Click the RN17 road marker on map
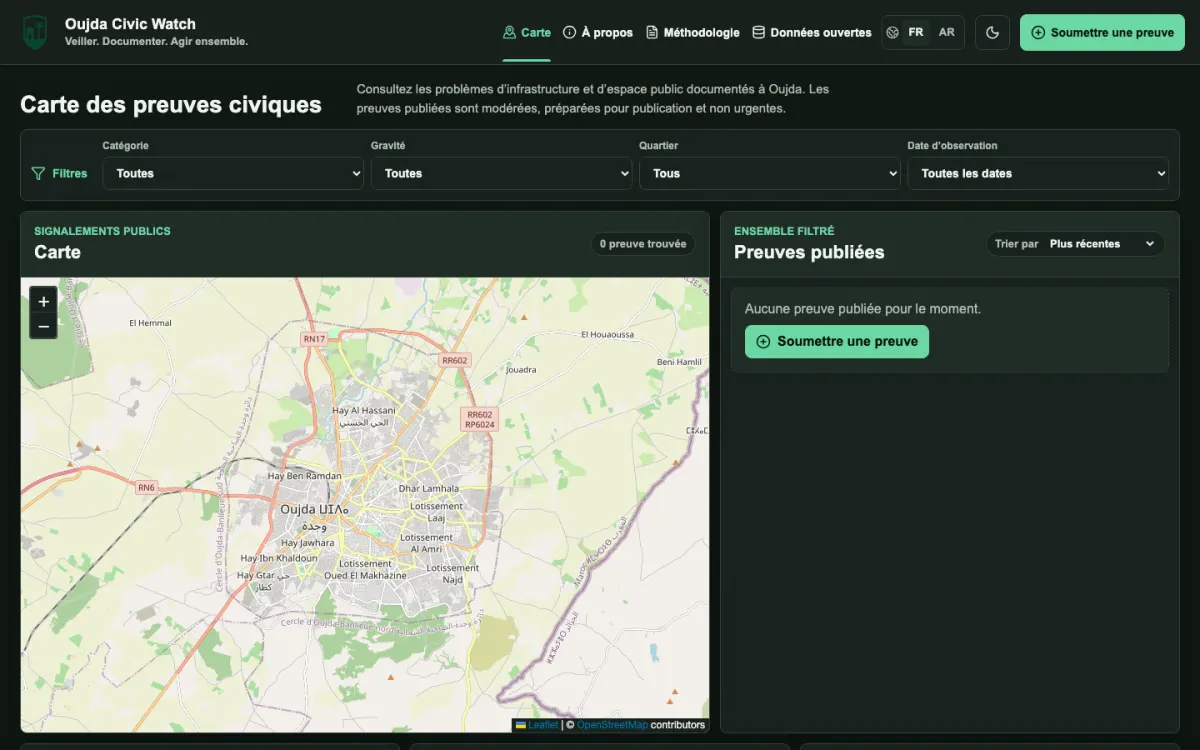This screenshot has width=1200, height=750. click(314, 339)
